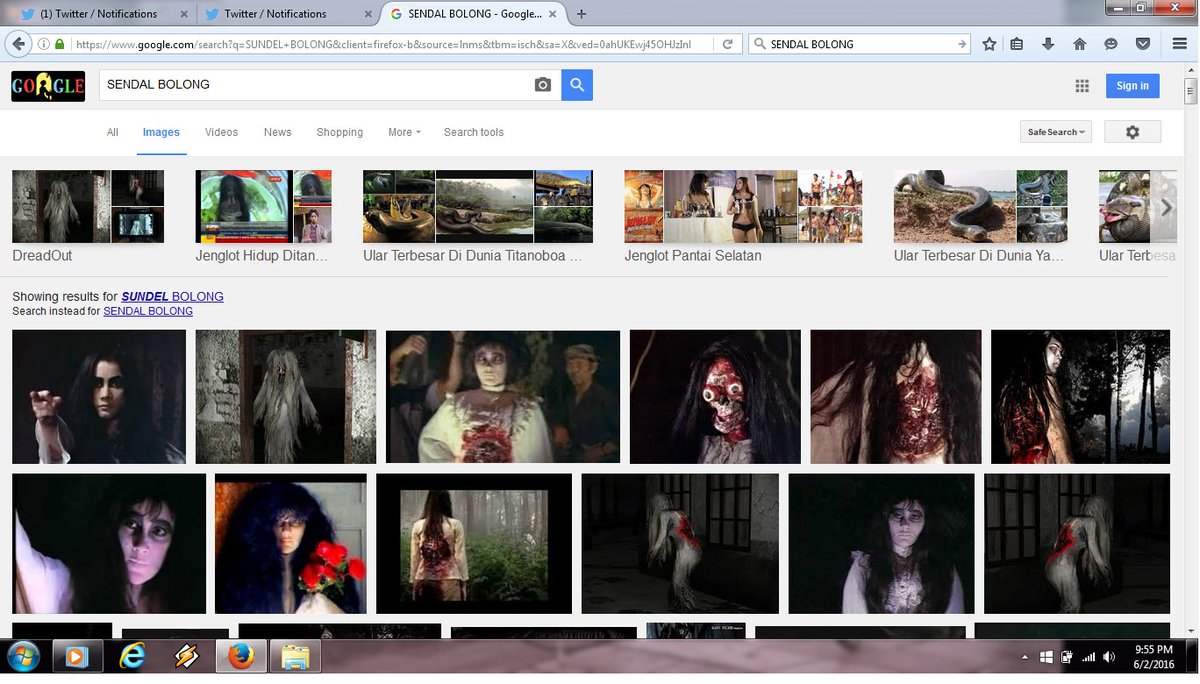Image resolution: width=1200 pixels, height=684 pixels.
Task: Open a new tab with plus button
Action: point(582,14)
